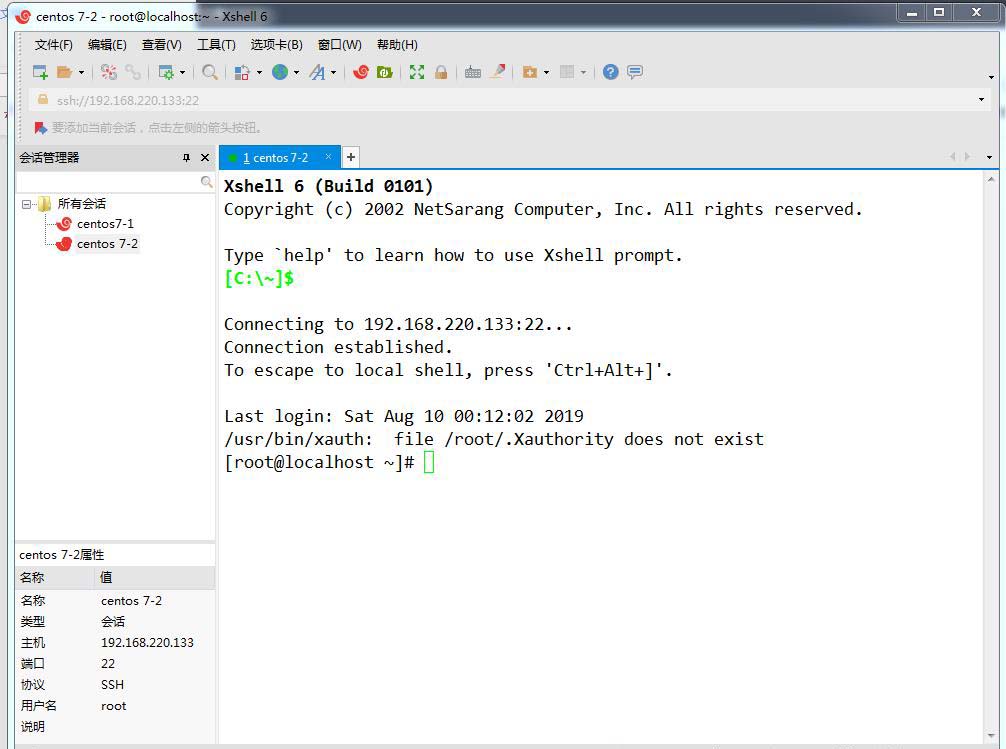Click the color scheme toolbar icon

242,73
